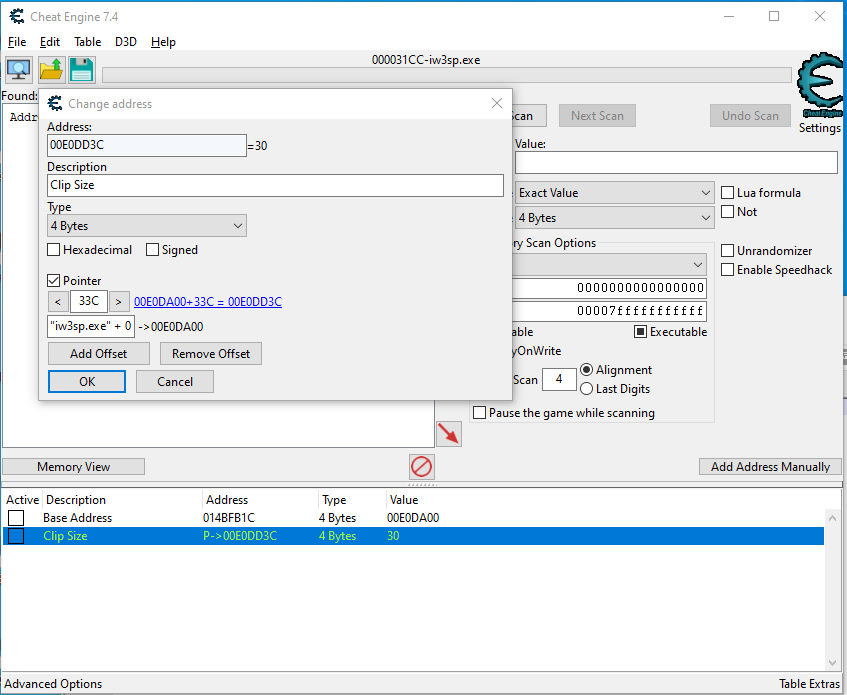The height and width of the screenshot is (695, 847).
Task: Open the File menu
Action: click(17, 42)
